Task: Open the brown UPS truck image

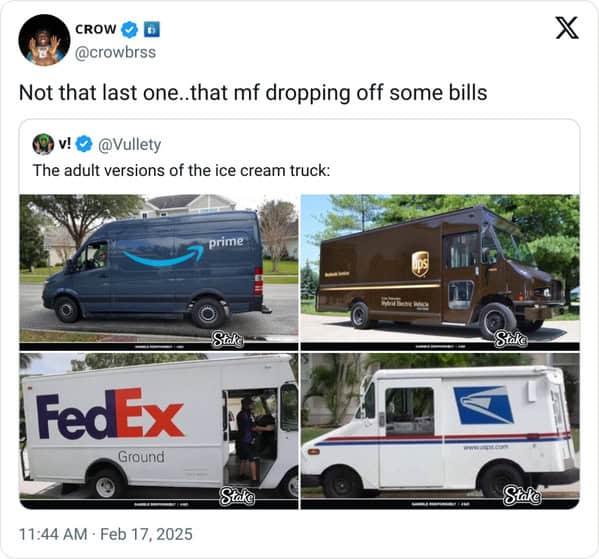Action: click(440, 272)
